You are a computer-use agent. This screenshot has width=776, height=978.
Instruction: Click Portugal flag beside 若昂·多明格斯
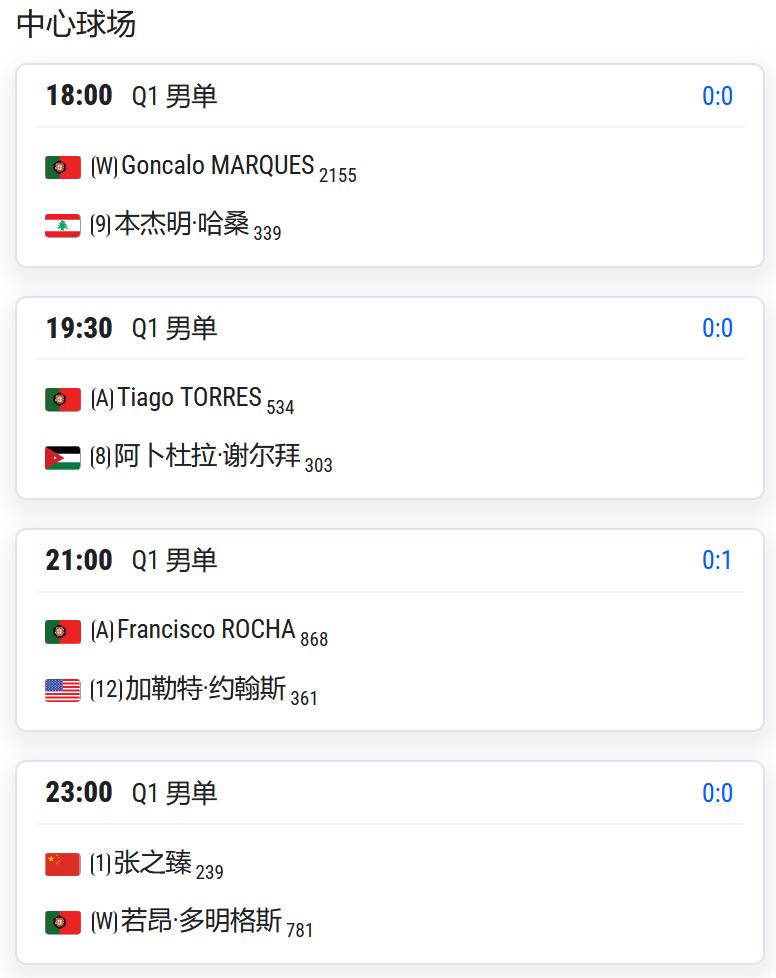pyautogui.click(x=63, y=922)
